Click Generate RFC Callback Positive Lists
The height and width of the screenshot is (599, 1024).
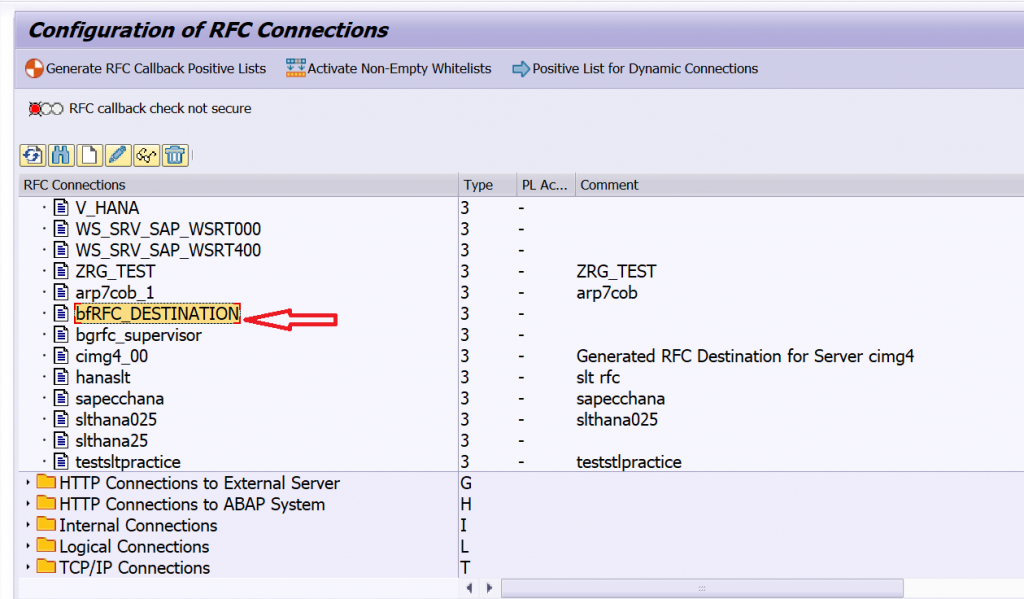pos(146,69)
